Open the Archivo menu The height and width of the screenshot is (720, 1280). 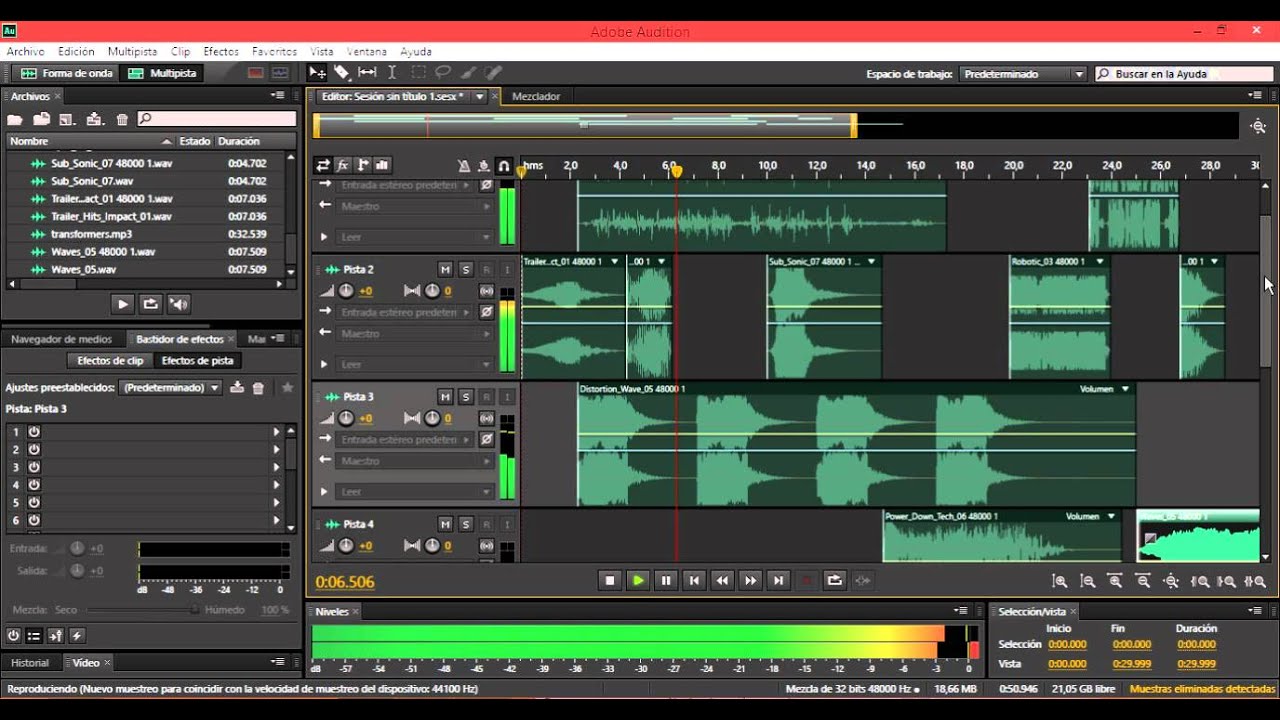25,51
